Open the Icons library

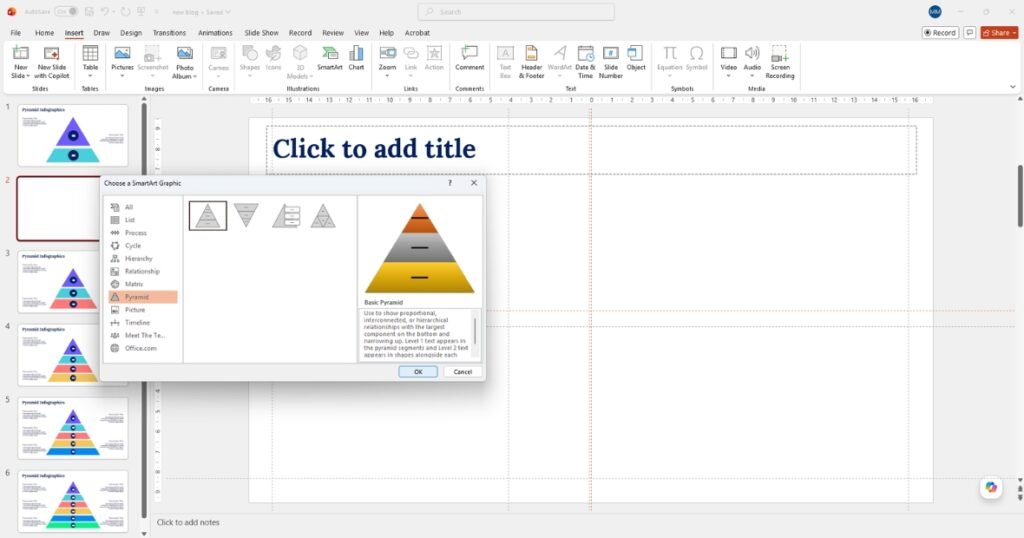(274, 58)
